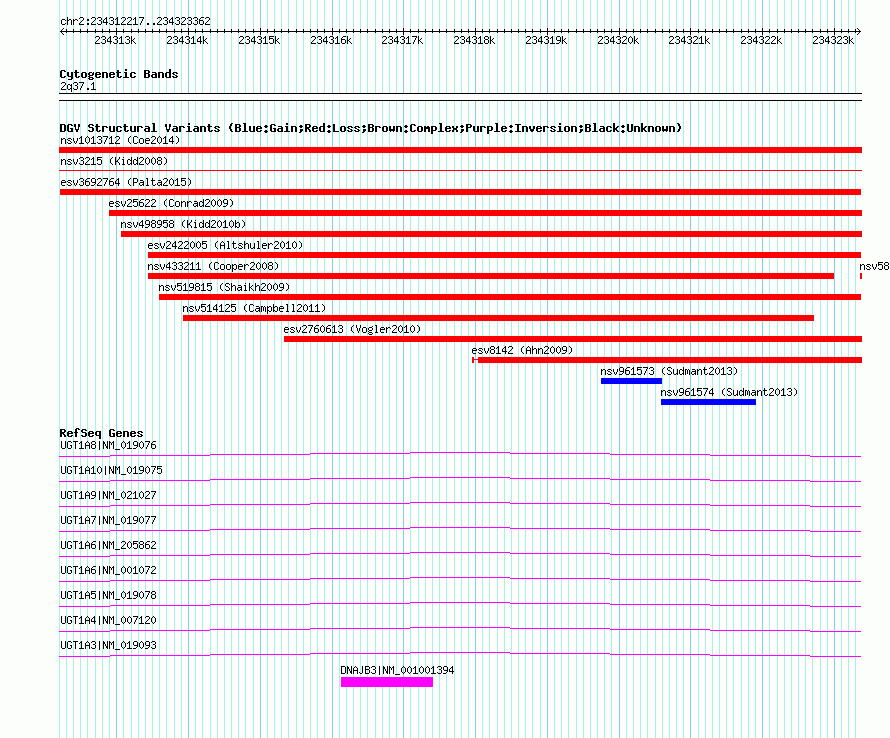890x738 pixels.
Task: Click the UGT1A3|NM_019093 gene label
Action: [108, 645]
